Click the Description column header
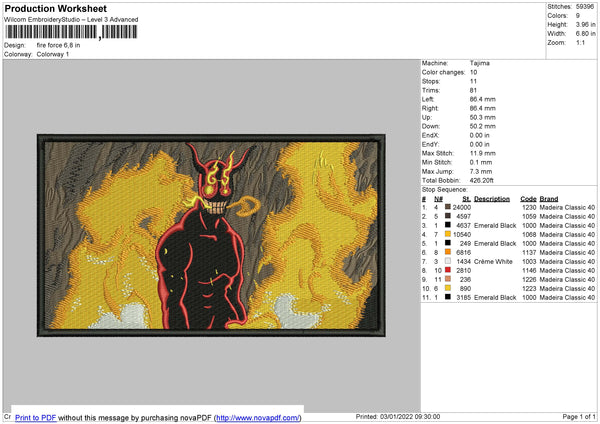Image resolution: width=600 pixels, height=424 pixels. tap(491, 198)
